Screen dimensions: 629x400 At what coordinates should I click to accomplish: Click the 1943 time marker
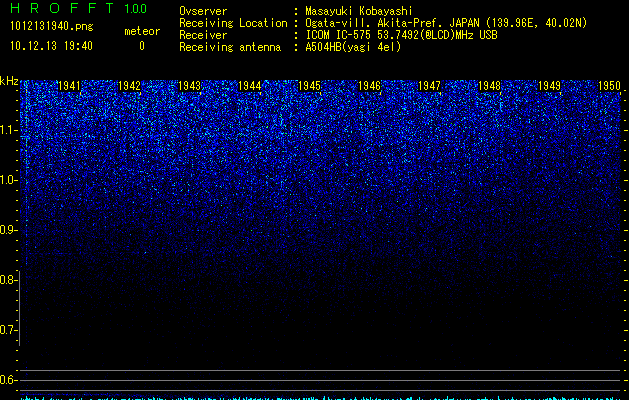pyautogui.click(x=189, y=86)
